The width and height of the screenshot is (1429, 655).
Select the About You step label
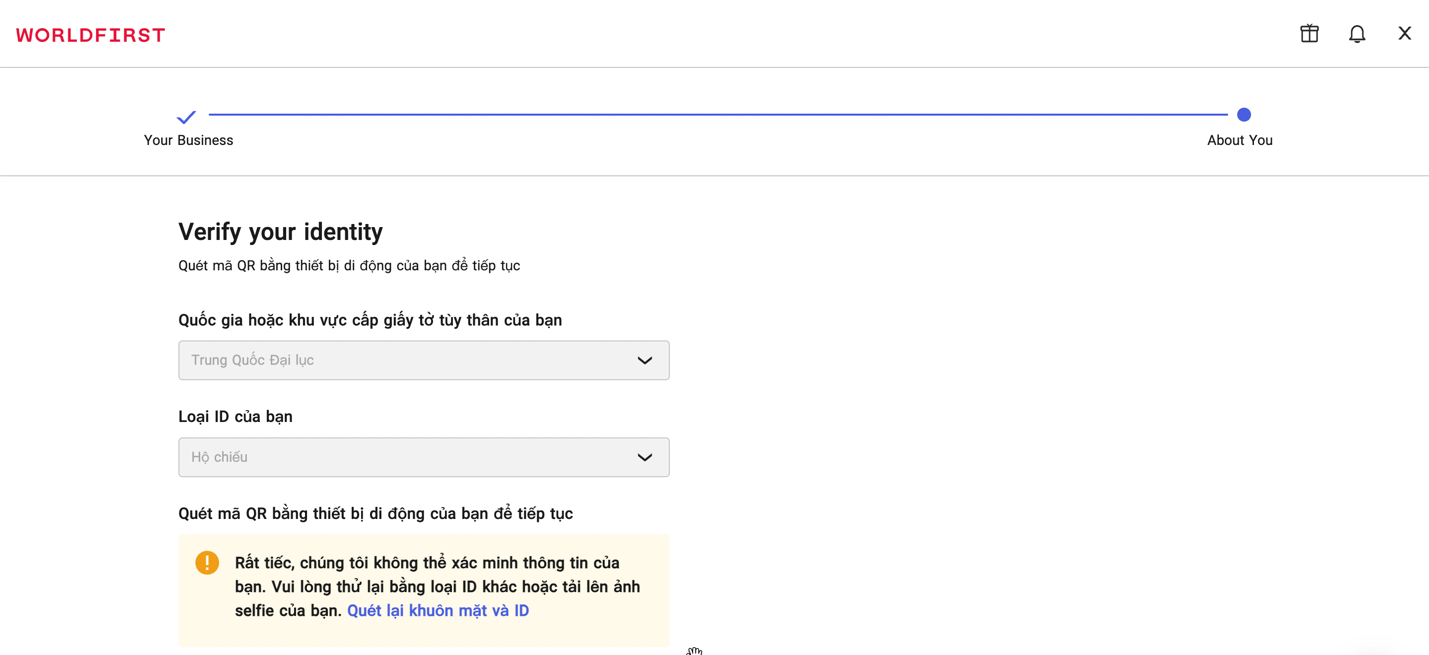(x=1239, y=141)
